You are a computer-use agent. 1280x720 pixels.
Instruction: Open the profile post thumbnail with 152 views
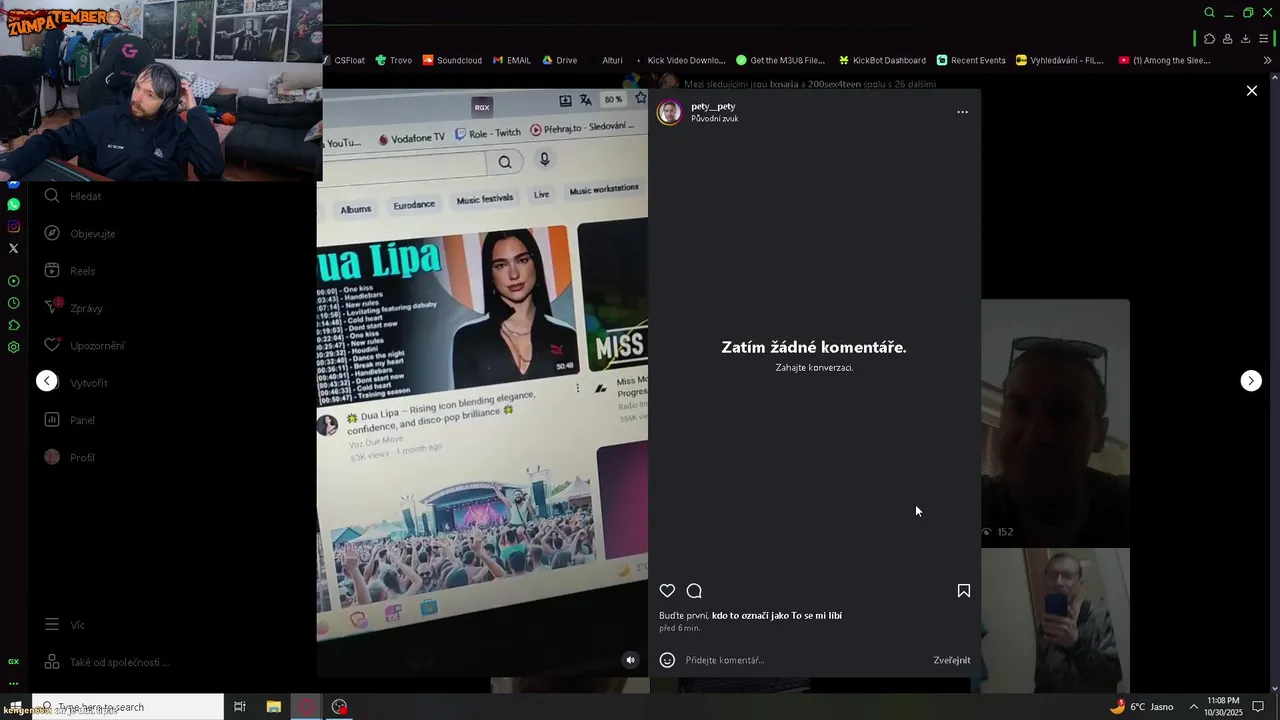click(1055, 422)
